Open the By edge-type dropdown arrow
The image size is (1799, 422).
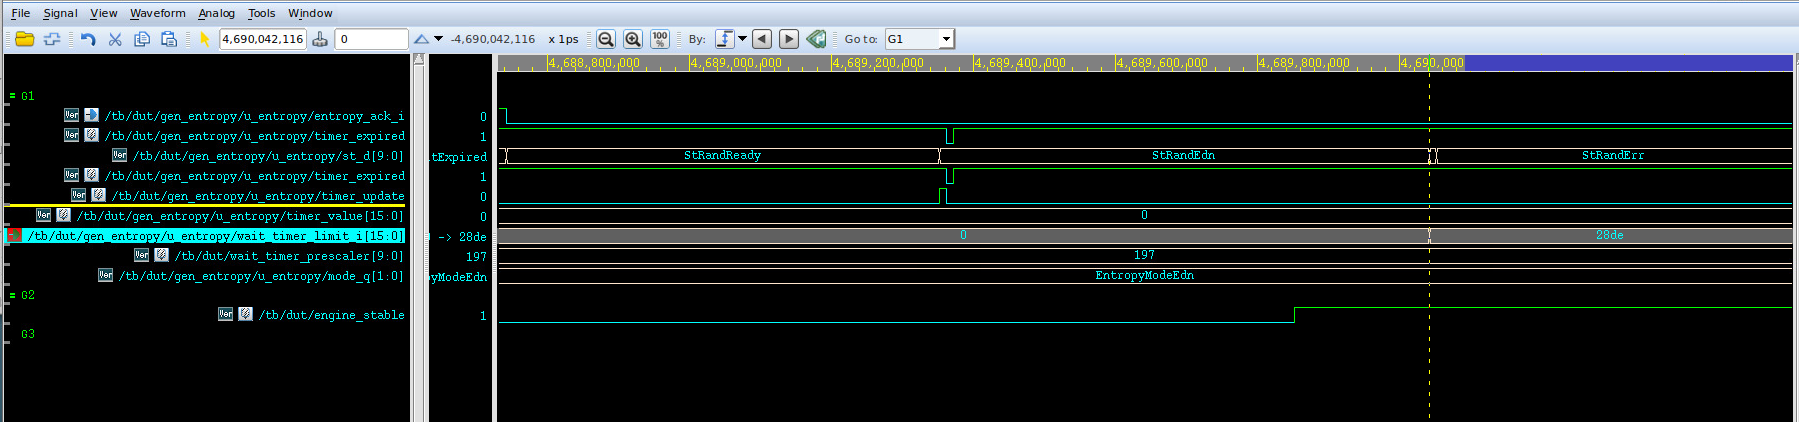tap(742, 39)
